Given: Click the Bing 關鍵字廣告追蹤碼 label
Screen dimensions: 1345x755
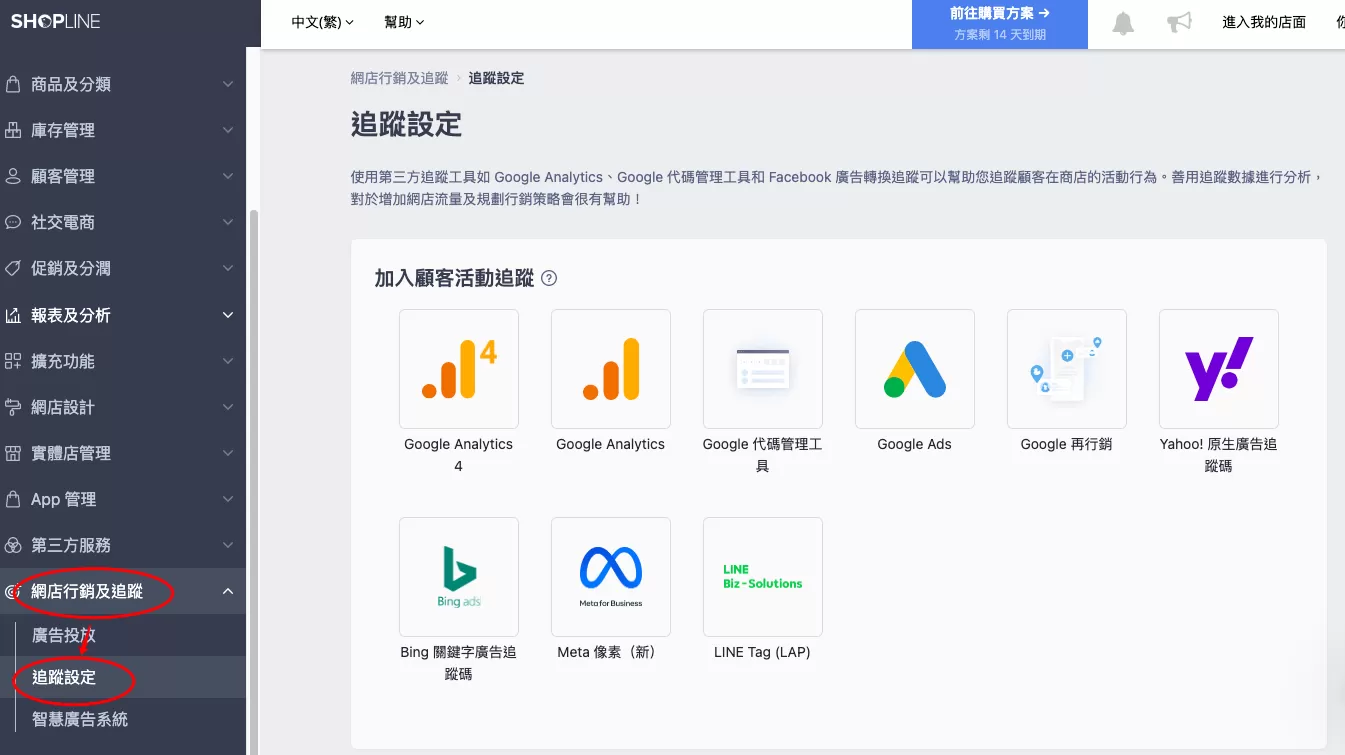Looking at the screenshot, I should coord(459,663).
